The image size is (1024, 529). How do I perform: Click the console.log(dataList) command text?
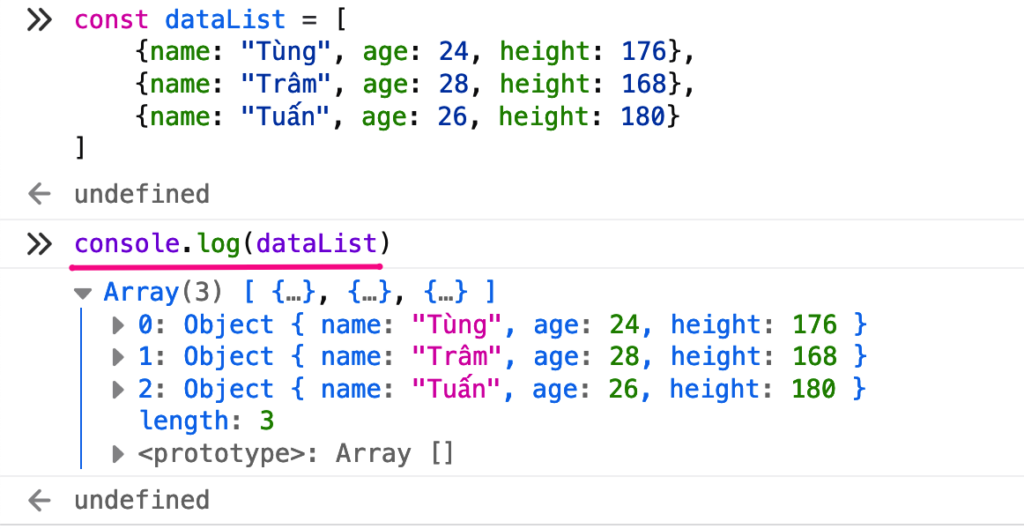tap(229, 244)
